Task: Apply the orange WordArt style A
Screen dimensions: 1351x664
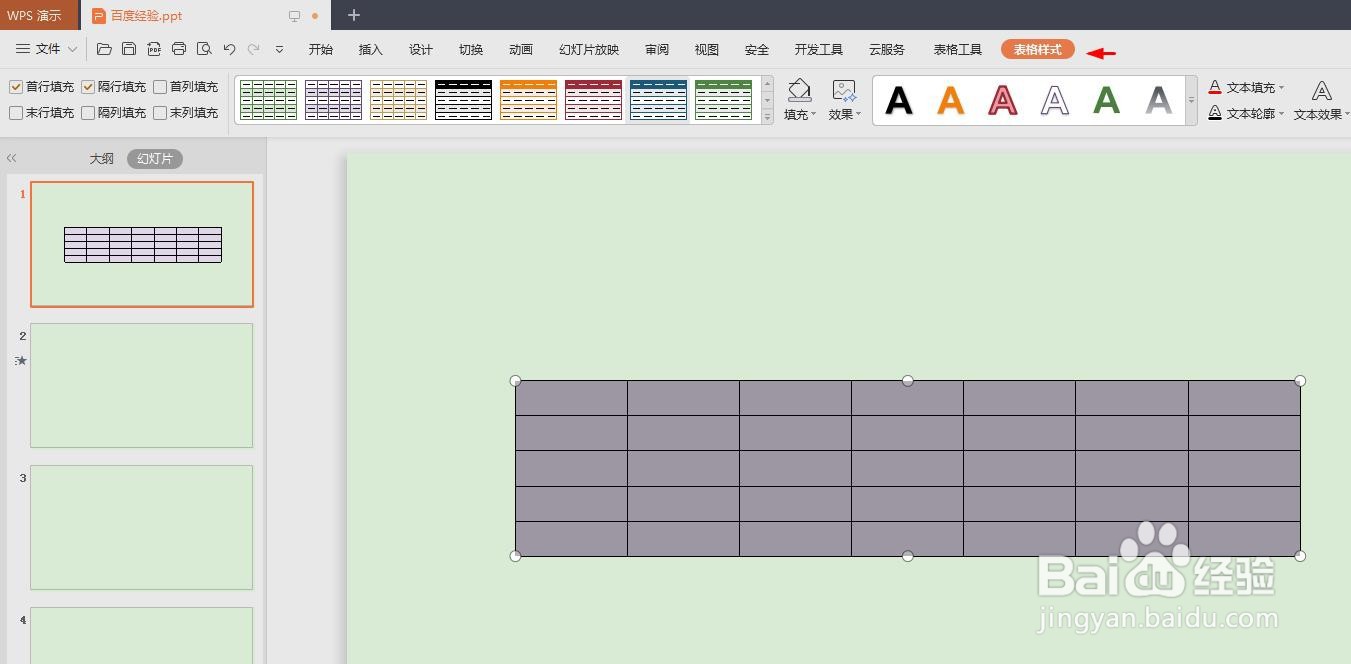Action: (x=951, y=100)
